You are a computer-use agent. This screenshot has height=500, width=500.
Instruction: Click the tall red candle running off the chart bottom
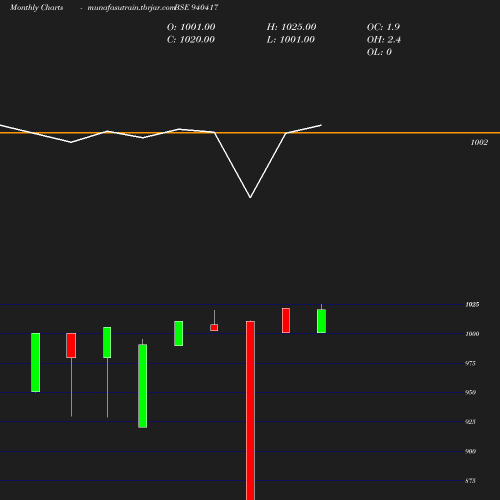click(250, 410)
